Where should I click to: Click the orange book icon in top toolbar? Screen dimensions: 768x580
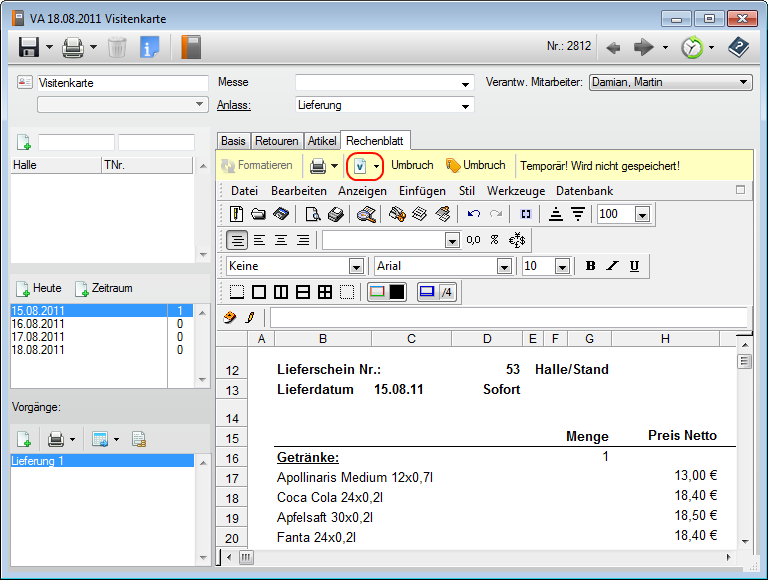(190, 47)
